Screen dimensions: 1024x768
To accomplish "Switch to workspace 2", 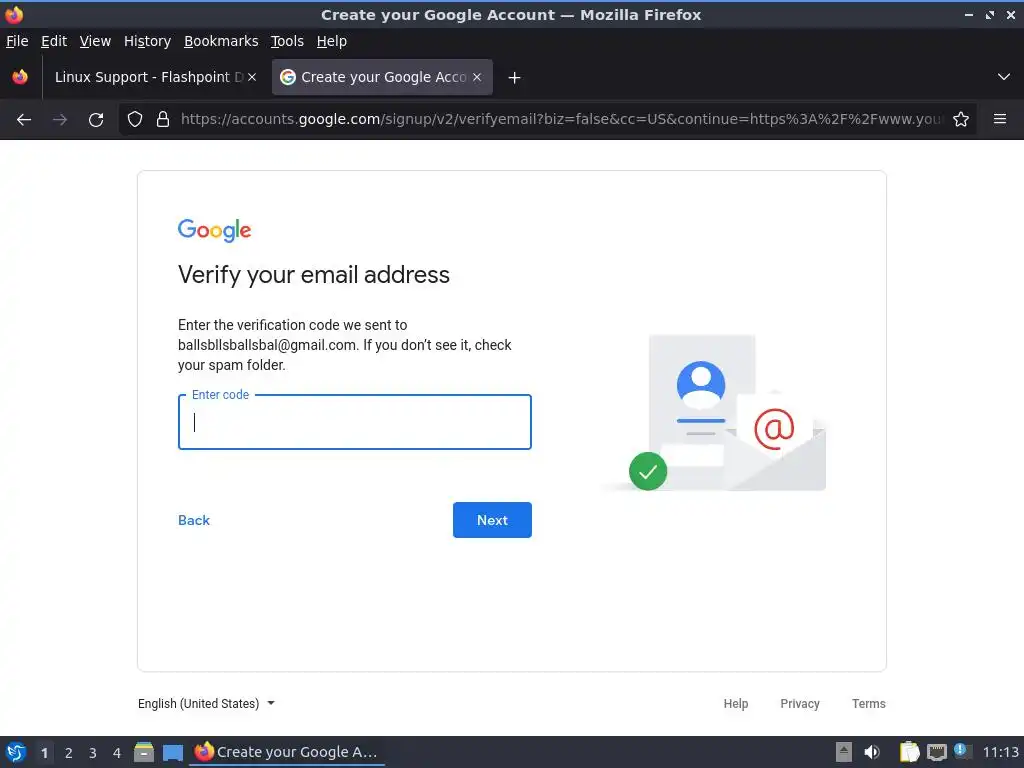I will (69, 753).
